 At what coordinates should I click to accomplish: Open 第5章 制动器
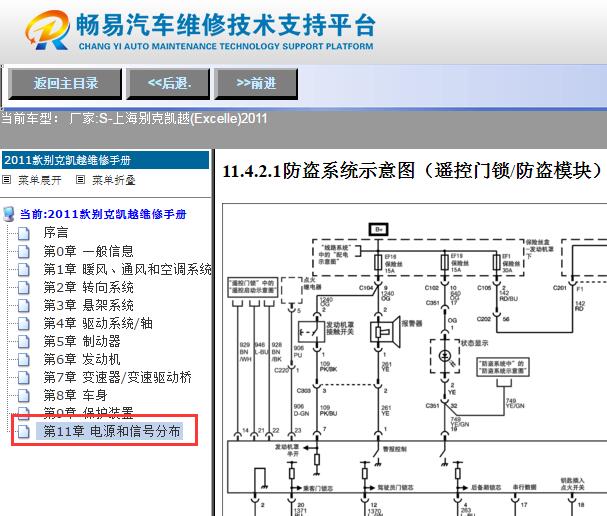click(82, 341)
